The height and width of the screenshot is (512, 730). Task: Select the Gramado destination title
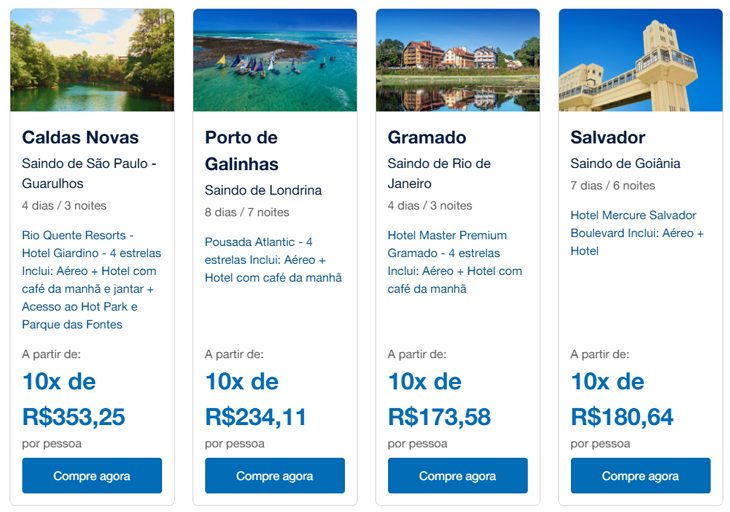point(427,137)
